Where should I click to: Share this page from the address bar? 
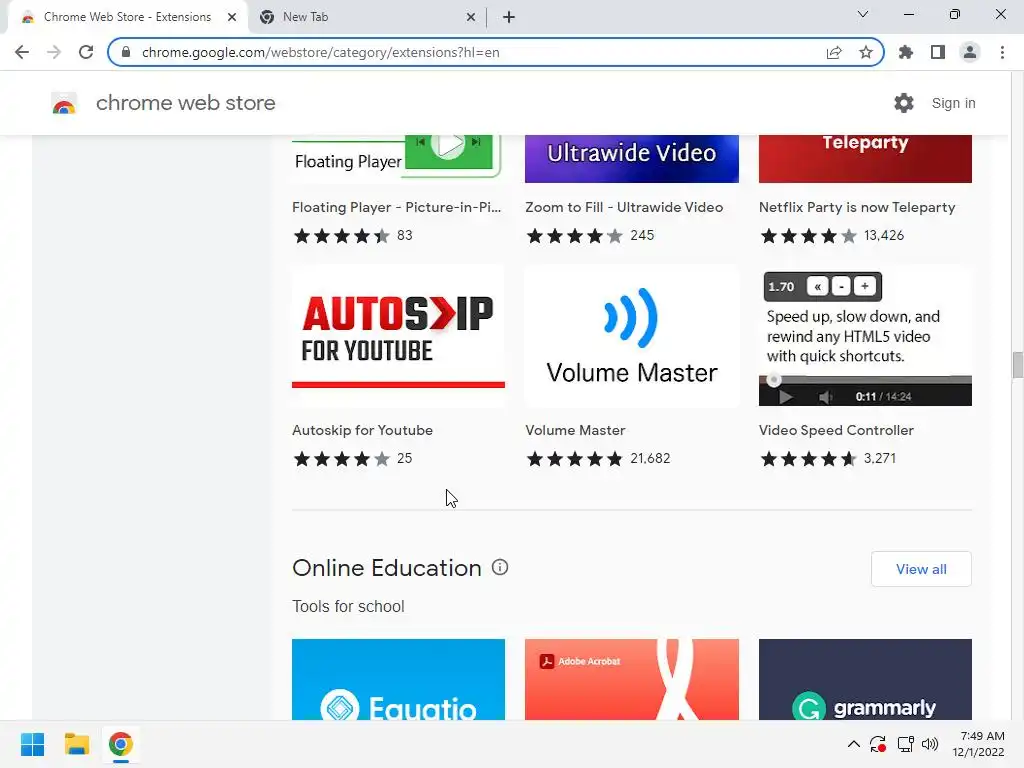[x=834, y=52]
